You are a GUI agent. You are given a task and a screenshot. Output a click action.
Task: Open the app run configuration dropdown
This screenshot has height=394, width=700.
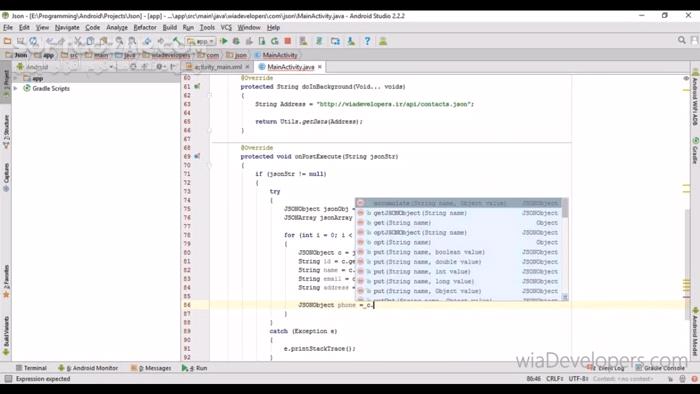tap(200, 41)
